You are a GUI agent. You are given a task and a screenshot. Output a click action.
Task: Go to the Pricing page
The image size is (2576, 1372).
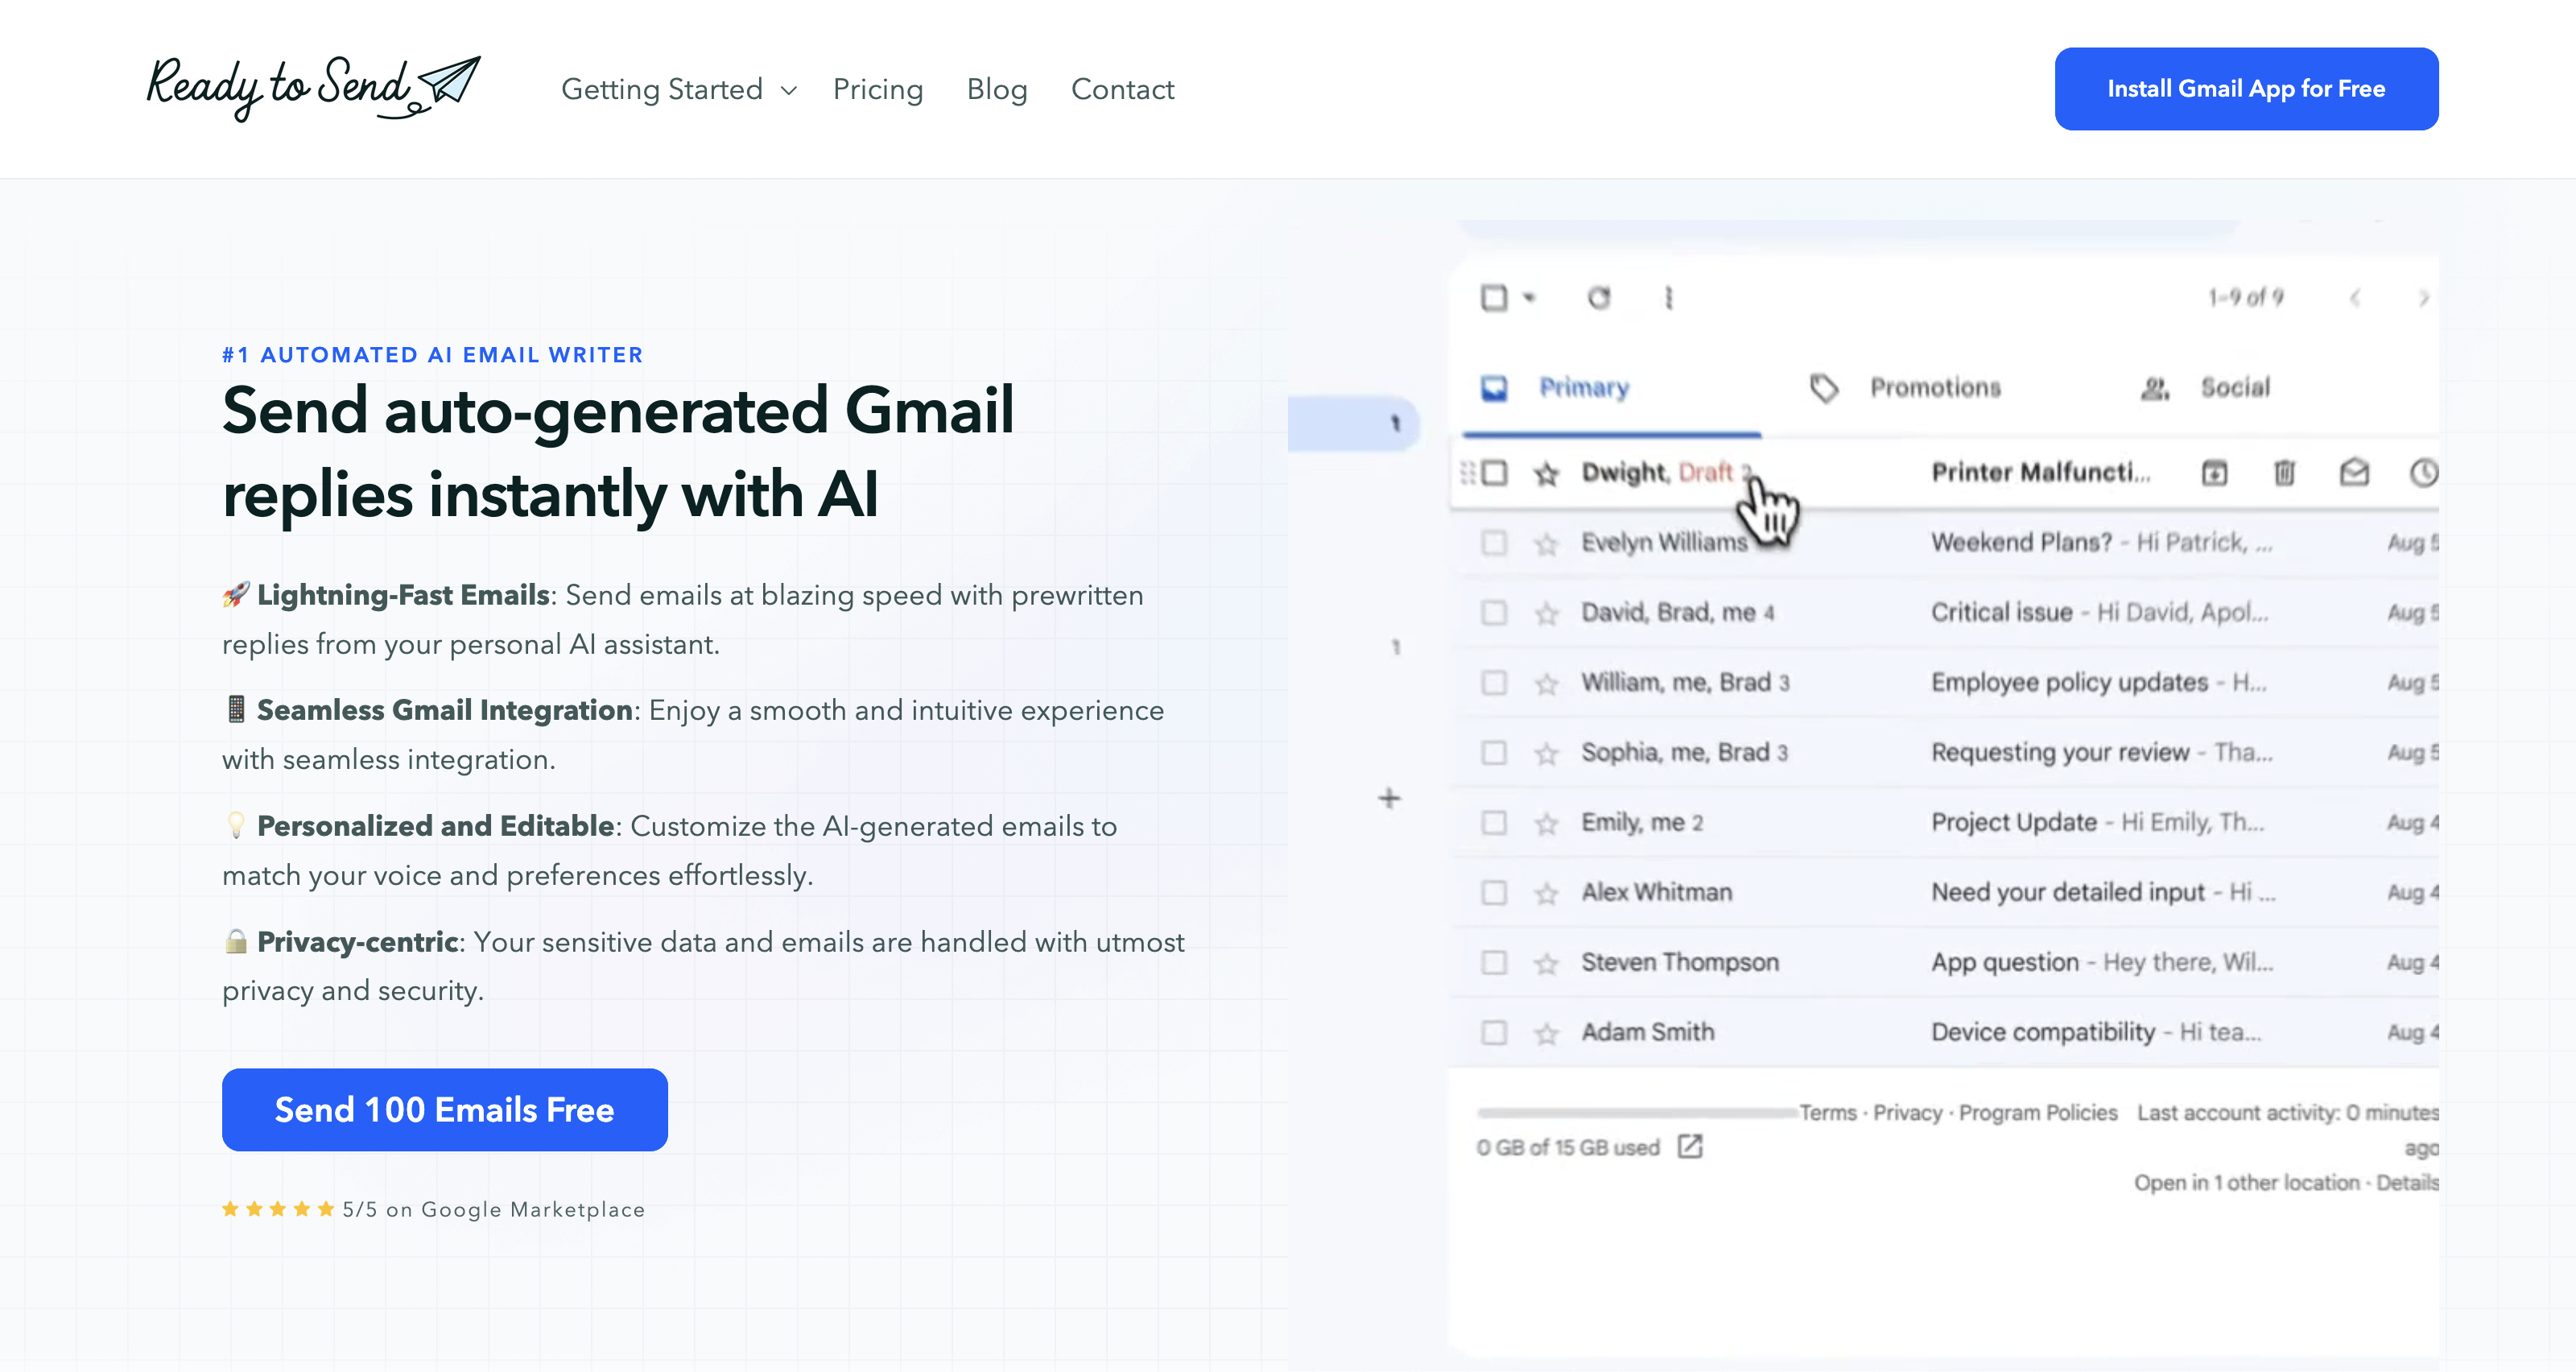878,89
